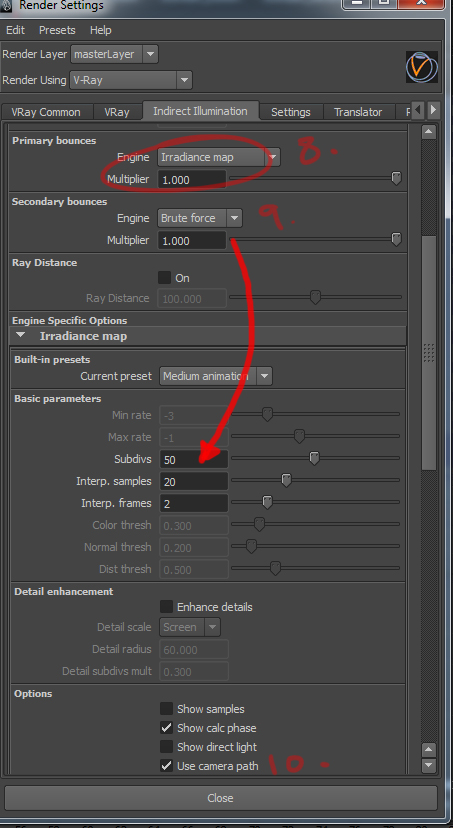Click the Interp. samples slider handle
Viewport: 453px width, 828px height.
click(286, 481)
